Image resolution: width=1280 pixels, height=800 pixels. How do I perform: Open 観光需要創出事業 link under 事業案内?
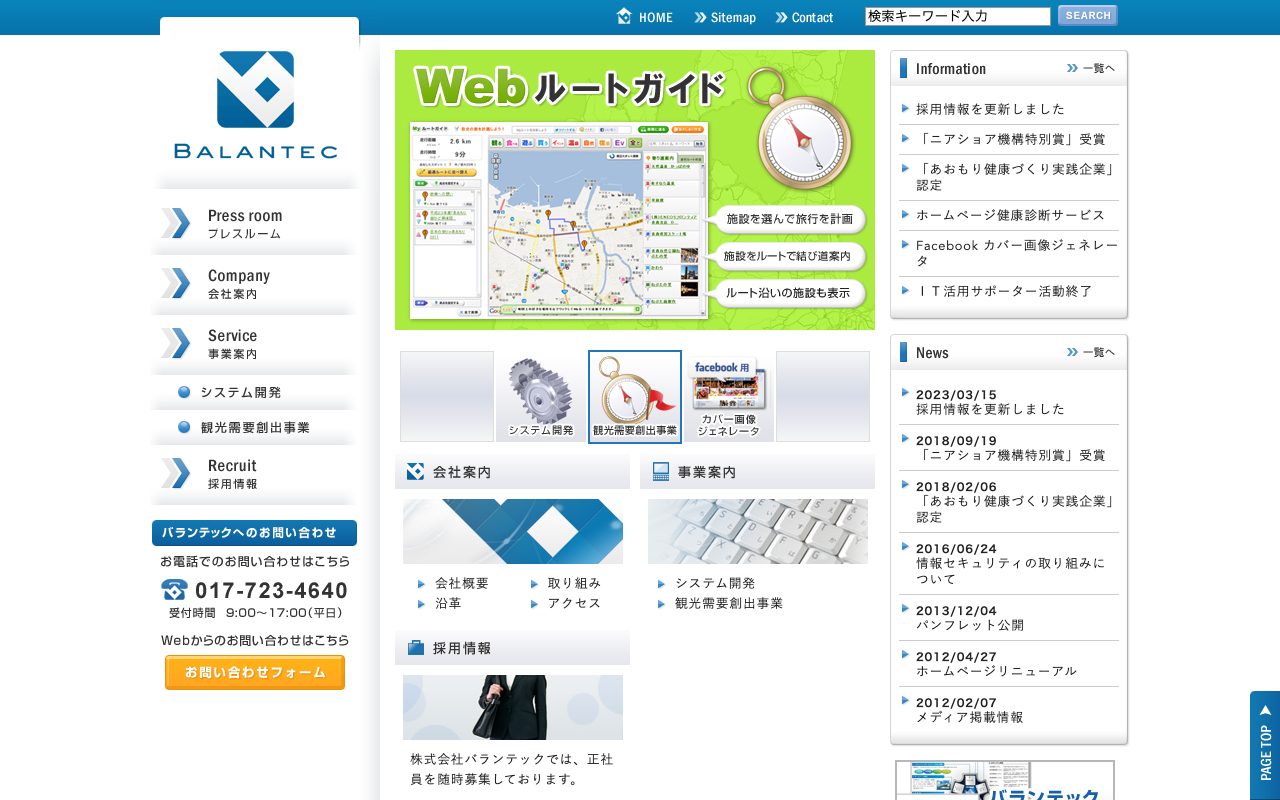tap(729, 604)
